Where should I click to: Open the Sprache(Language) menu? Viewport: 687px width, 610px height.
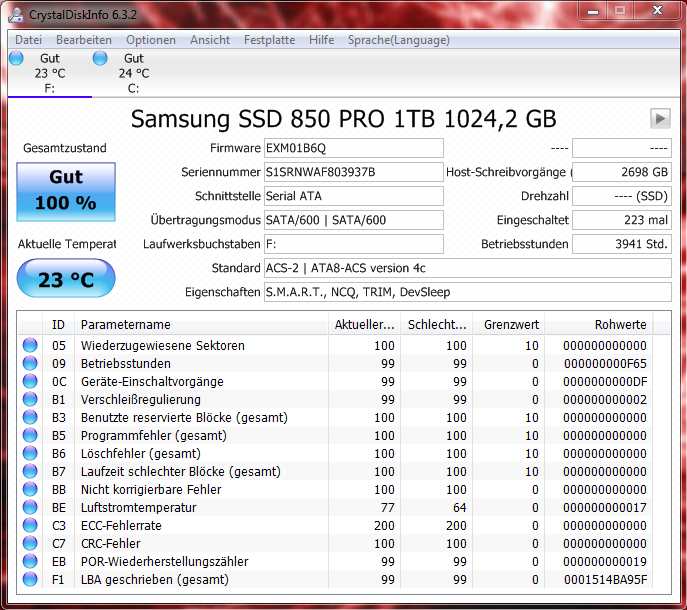(399, 40)
